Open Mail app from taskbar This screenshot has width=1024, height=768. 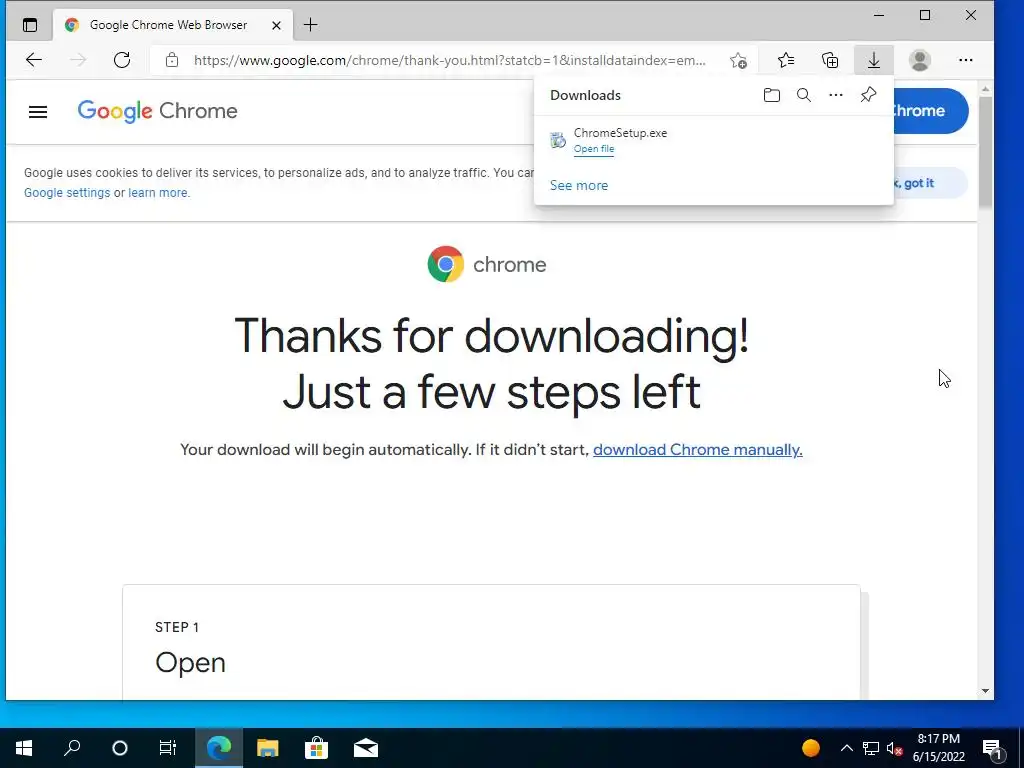click(366, 748)
